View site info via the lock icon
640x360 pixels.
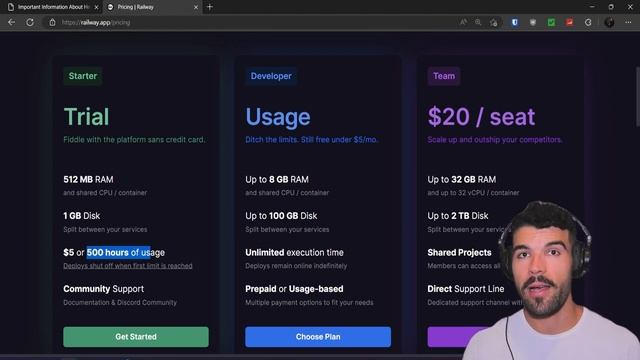click(52, 22)
